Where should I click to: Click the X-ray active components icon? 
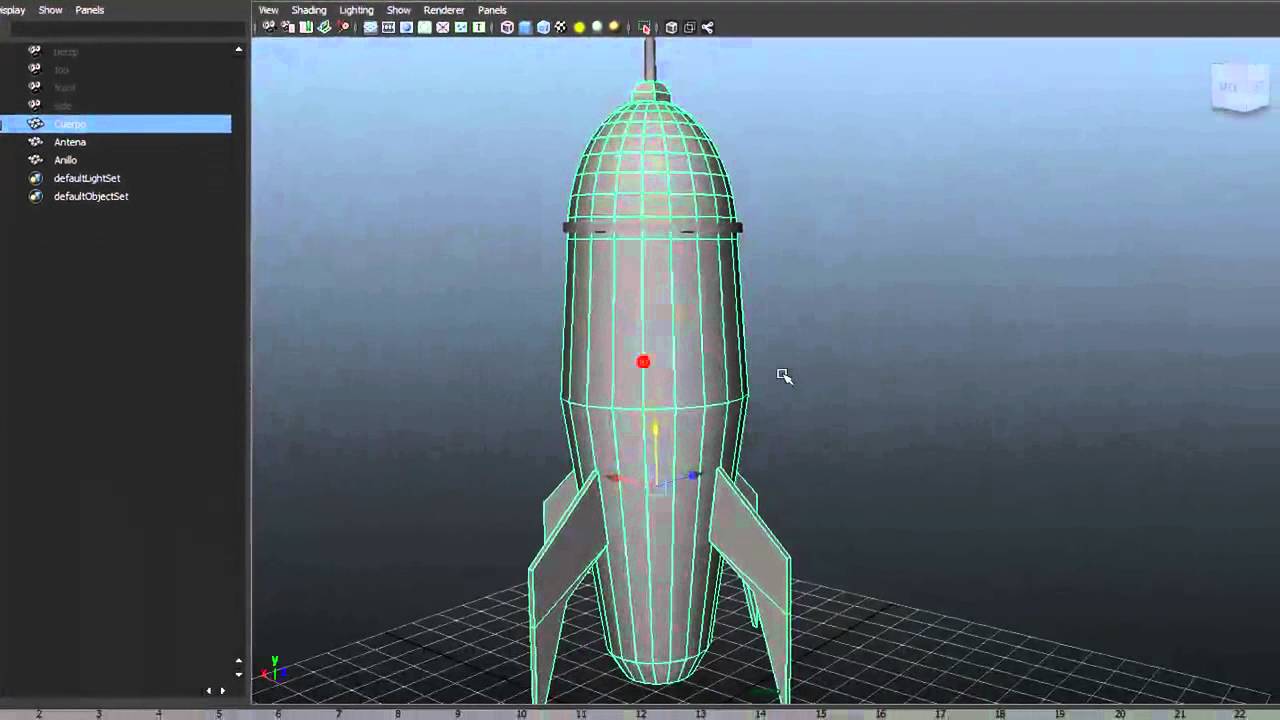(x=689, y=27)
